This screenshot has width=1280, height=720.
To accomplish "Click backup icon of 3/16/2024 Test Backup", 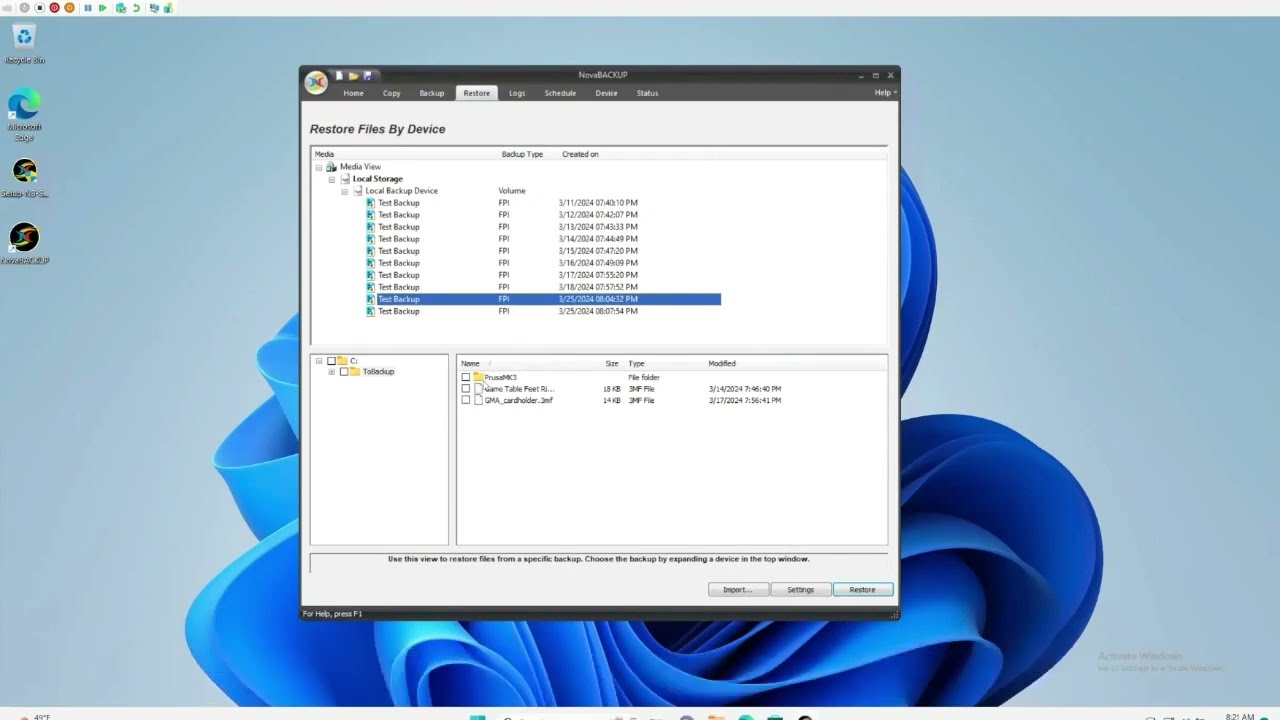I will [x=370, y=263].
